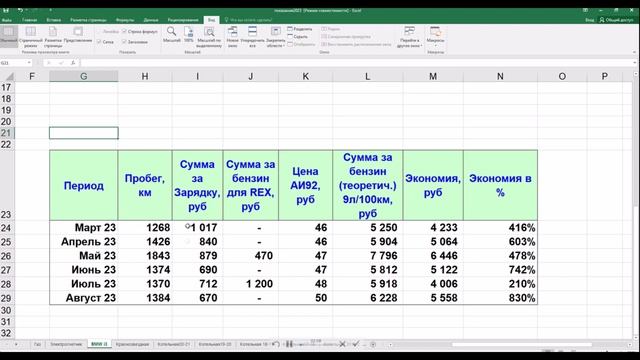Open the Формулы ribbon tab
Viewport: 640px width, 360px height.
125,20
